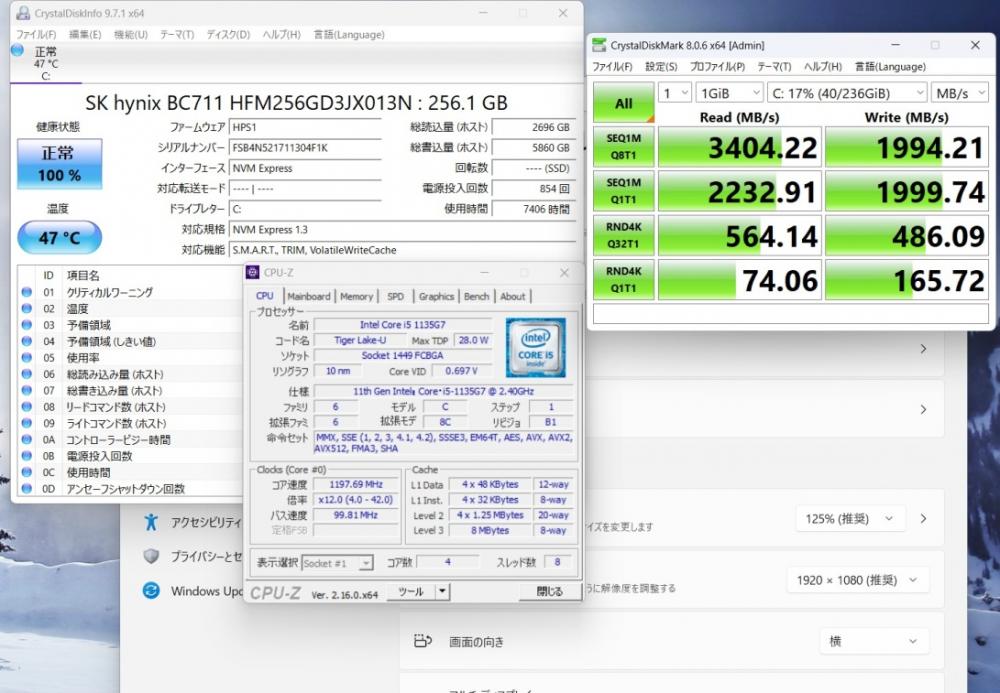Viewport: 1000px width, 693px height.
Task: Click CPU name field Intel Core i5 1135G7
Action: click(x=402, y=325)
